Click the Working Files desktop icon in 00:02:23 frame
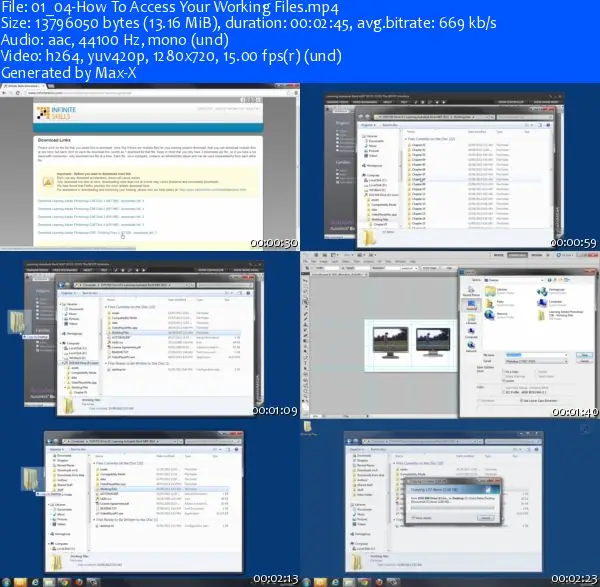This screenshot has height=587, width=600. coord(308,428)
